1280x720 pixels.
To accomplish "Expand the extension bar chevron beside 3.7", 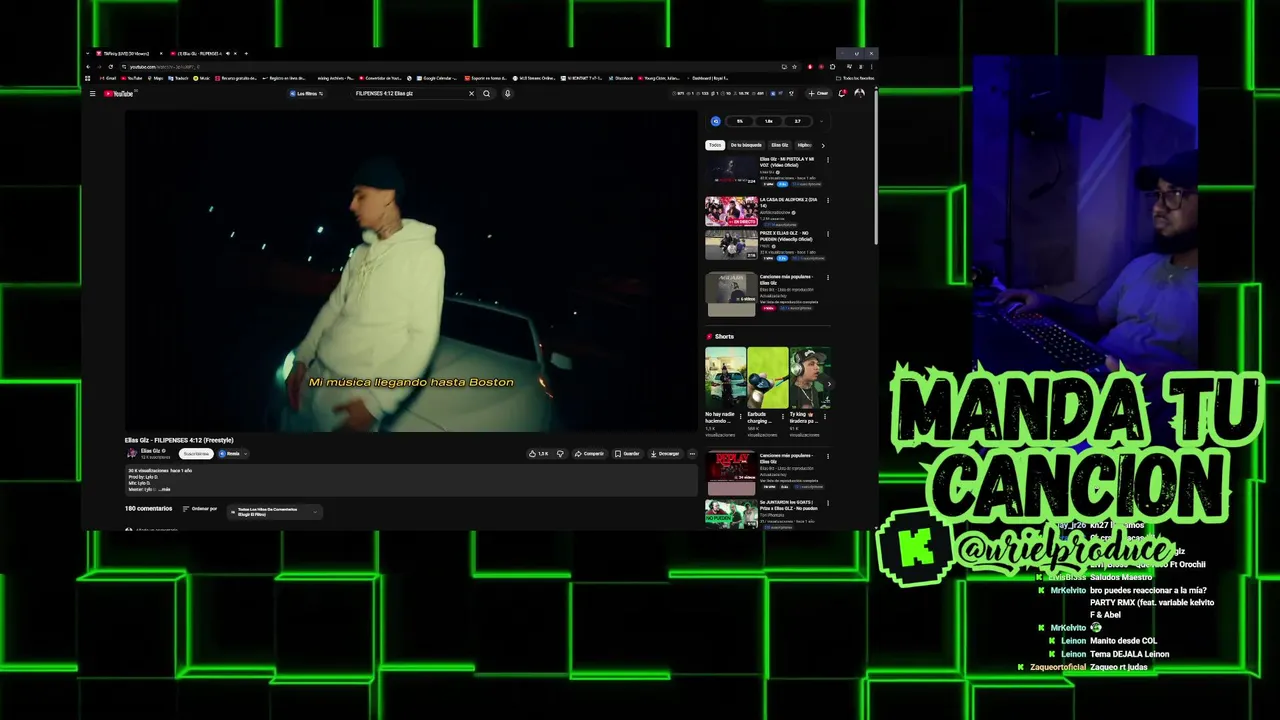I will (x=821, y=121).
